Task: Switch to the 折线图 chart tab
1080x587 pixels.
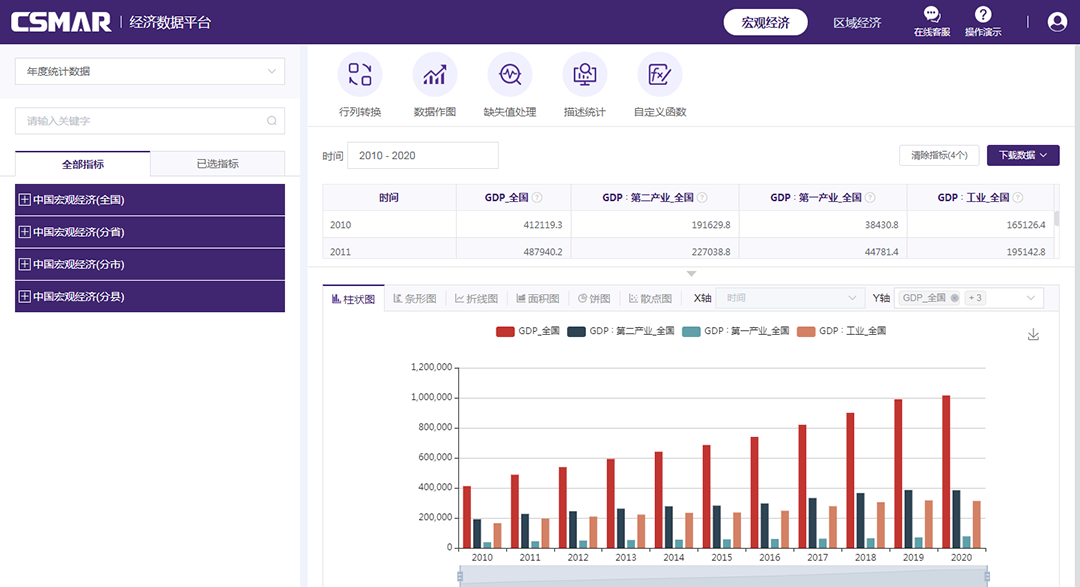Action: coord(476,299)
